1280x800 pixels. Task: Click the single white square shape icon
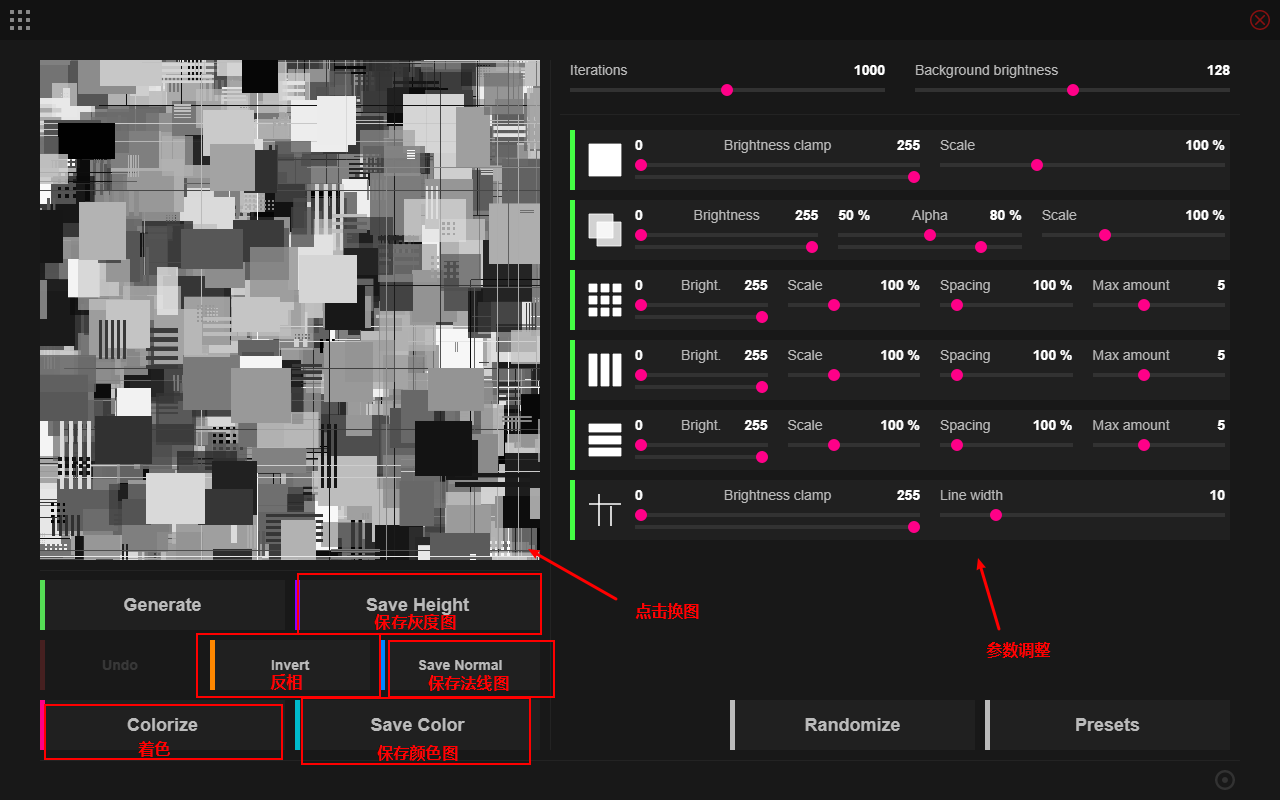[604, 160]
